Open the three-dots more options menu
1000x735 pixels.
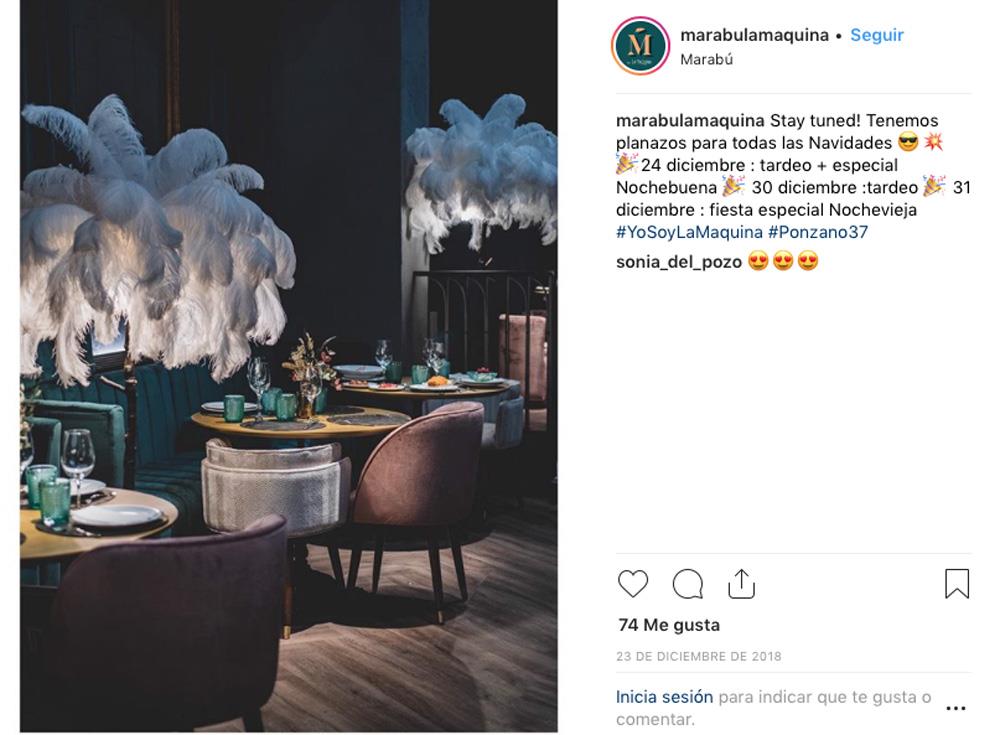pos(955,708)
